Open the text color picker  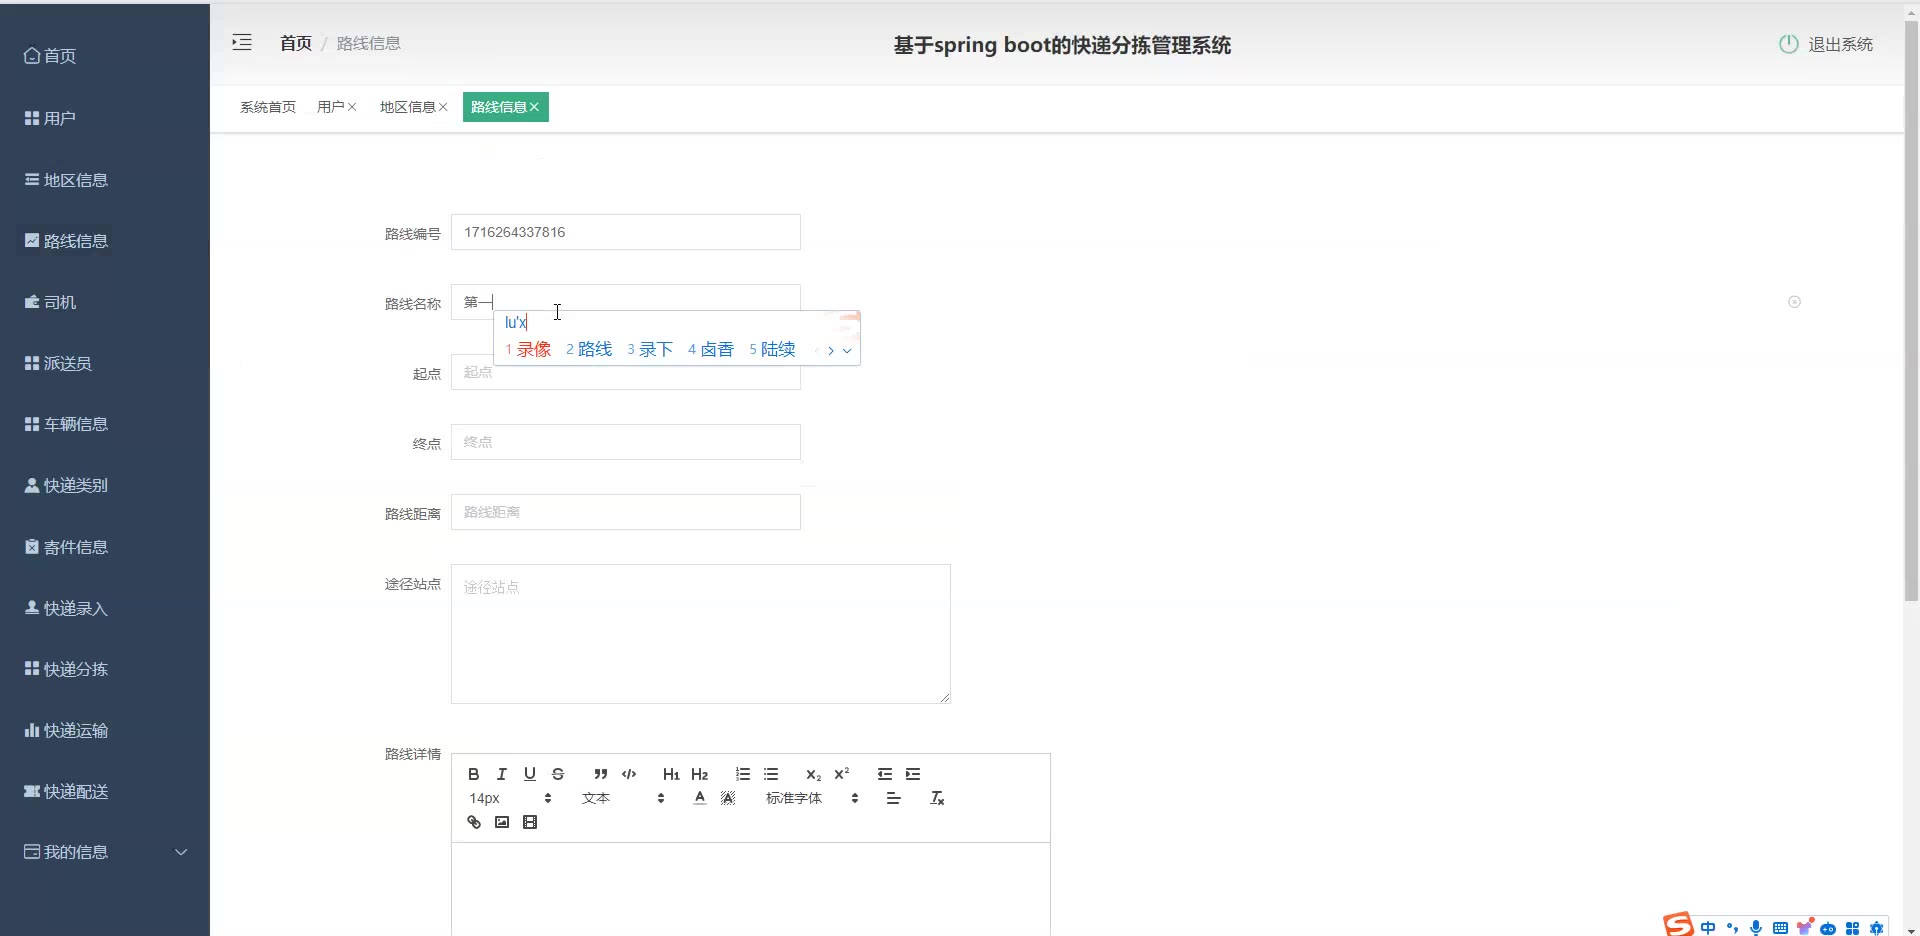(700, 798)
